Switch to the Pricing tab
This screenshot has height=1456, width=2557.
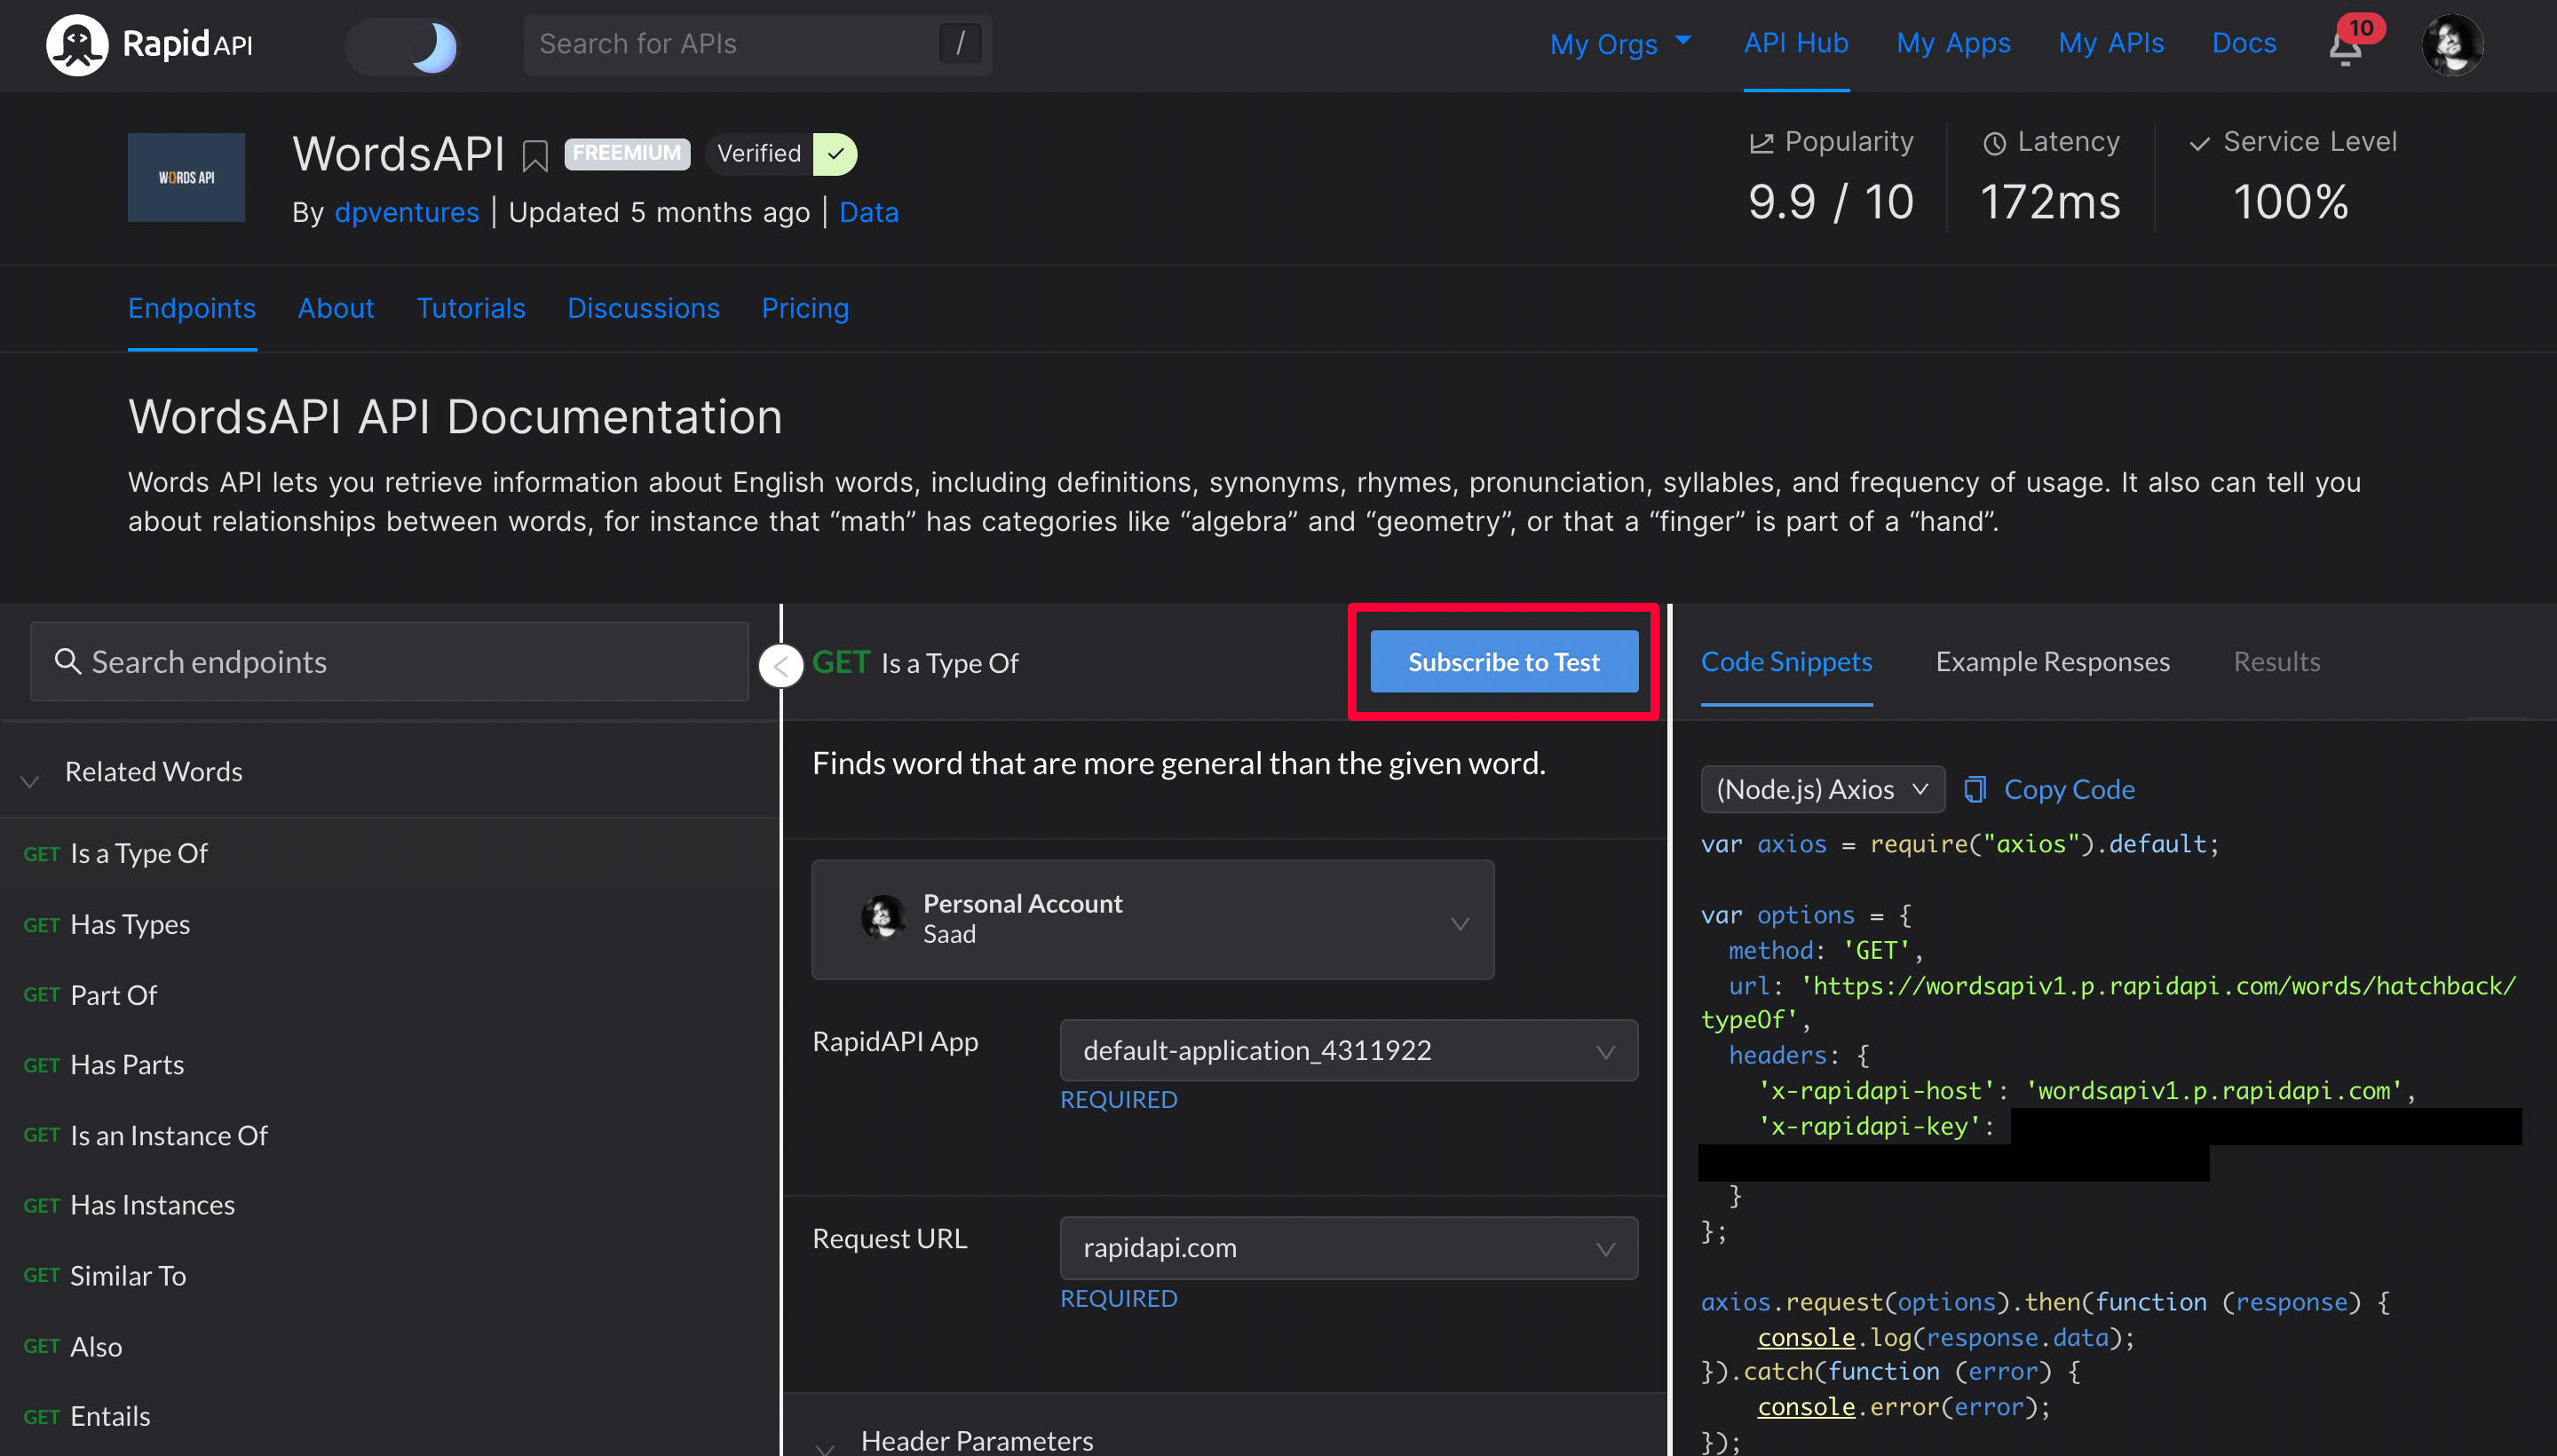pyautogui.click(x=804, y=309)
